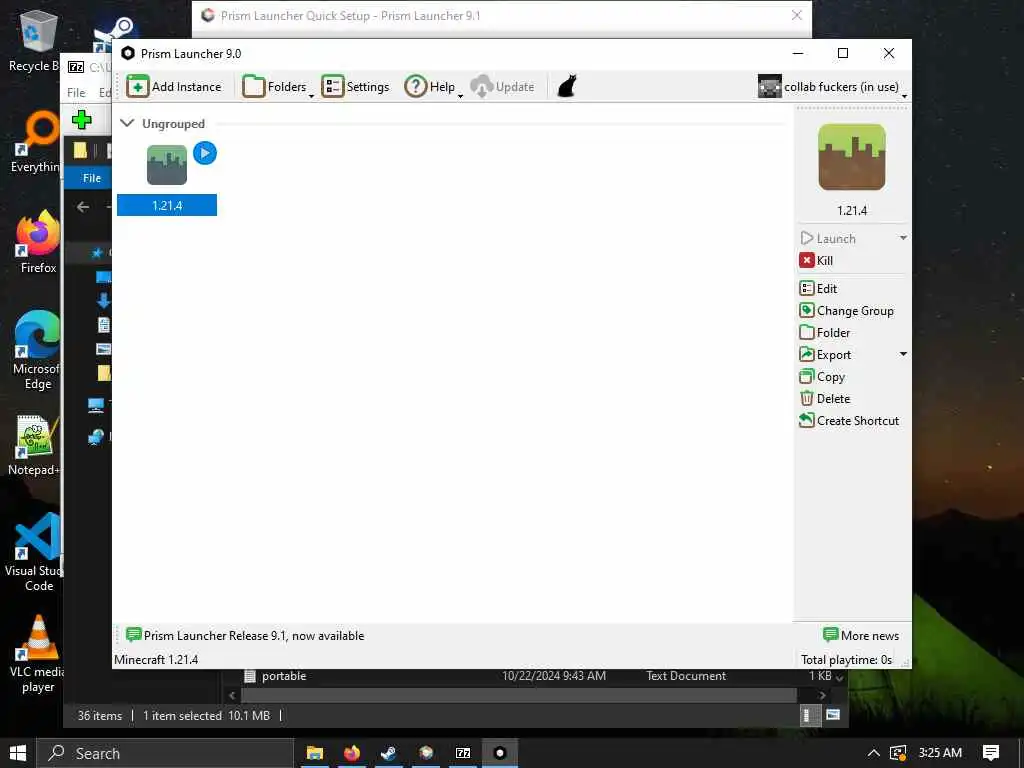Viewport: 1024px width, 768px height.
Task: Open the Firefox desktop shortcut
Action: click(x=37, y=242)
